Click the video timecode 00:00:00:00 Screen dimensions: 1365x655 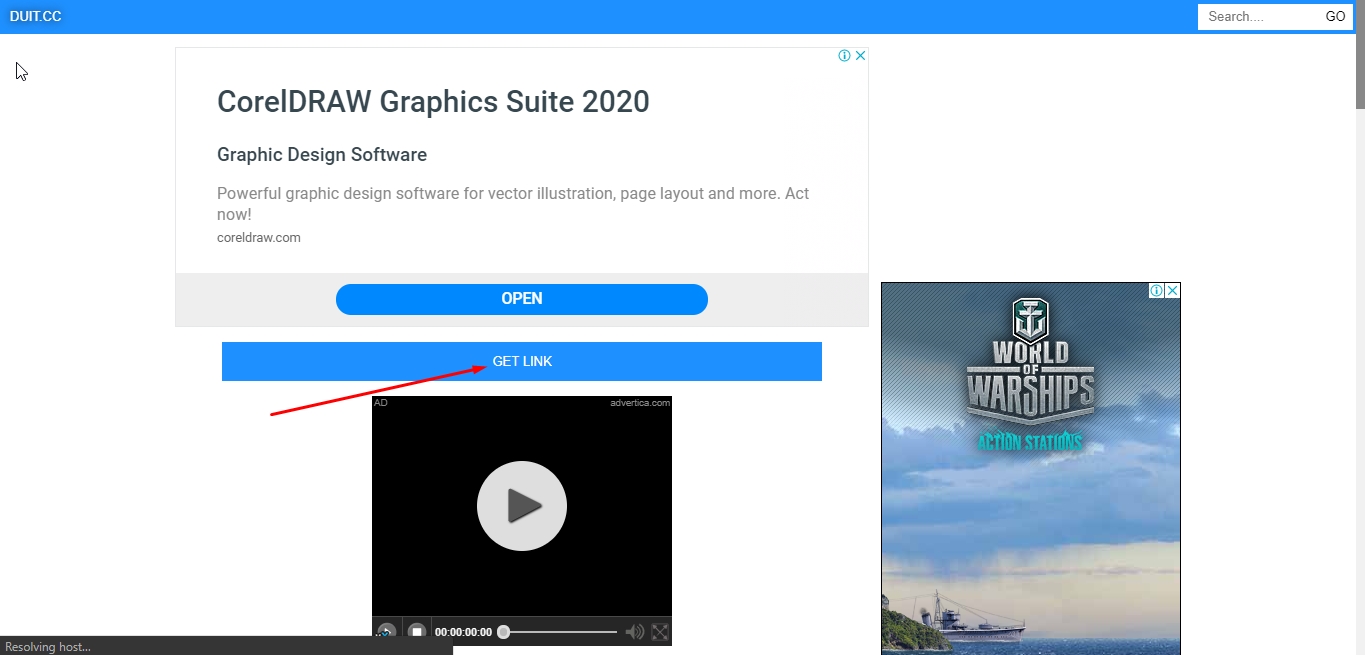[463, 632]
